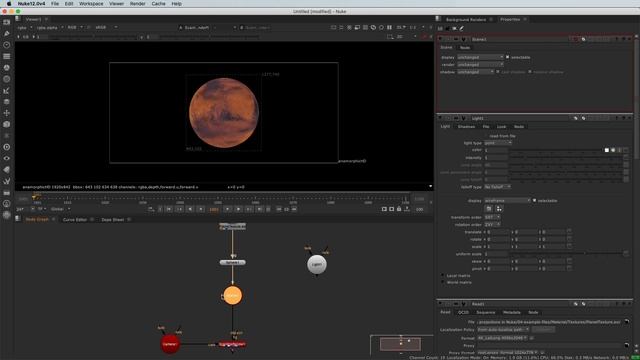Open the Keyer nodes icon

point(7,91)
